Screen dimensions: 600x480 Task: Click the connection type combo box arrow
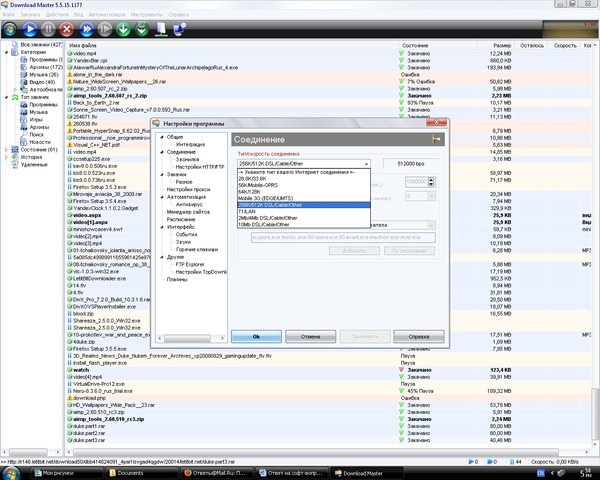(366, 164)
